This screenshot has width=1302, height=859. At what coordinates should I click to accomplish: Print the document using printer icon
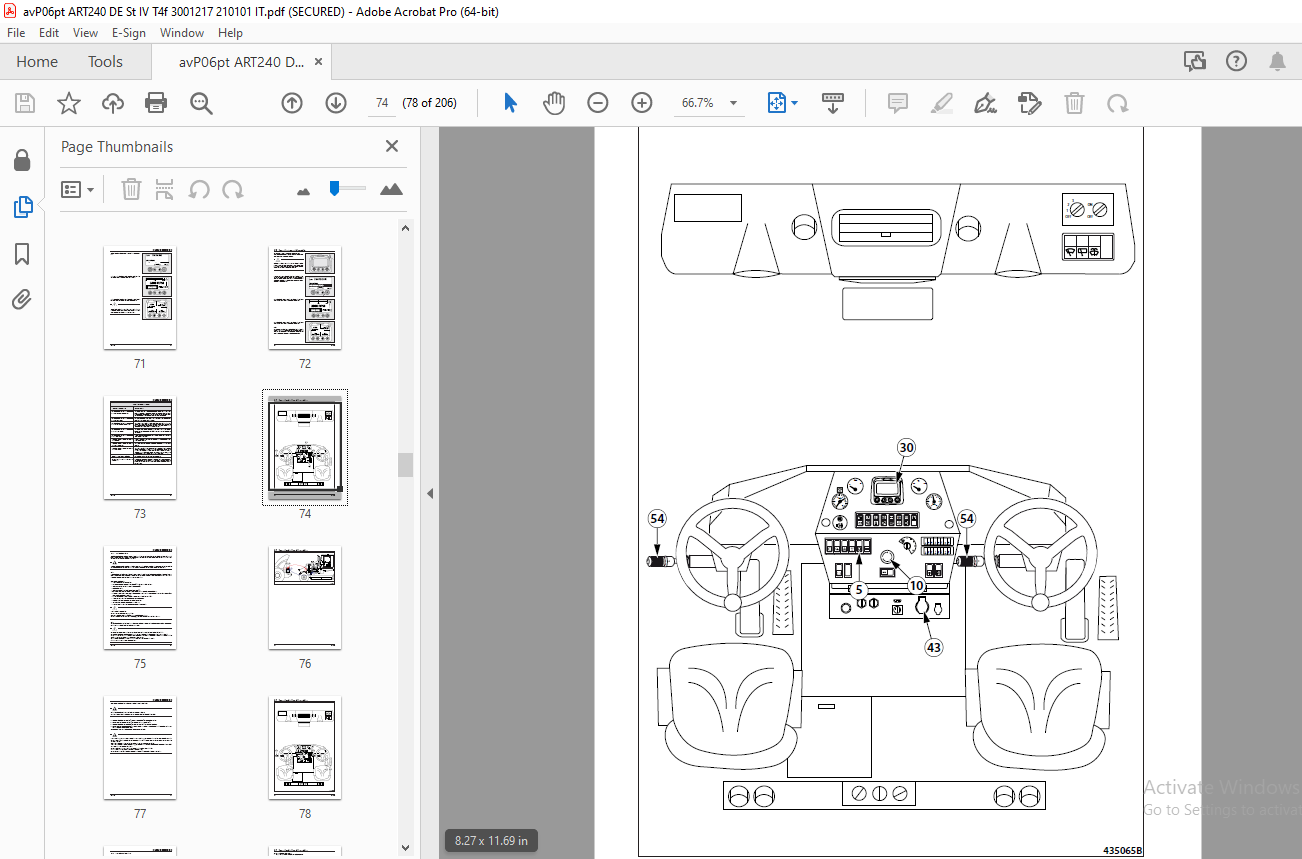pyautogui.click(x=156, y=103)
